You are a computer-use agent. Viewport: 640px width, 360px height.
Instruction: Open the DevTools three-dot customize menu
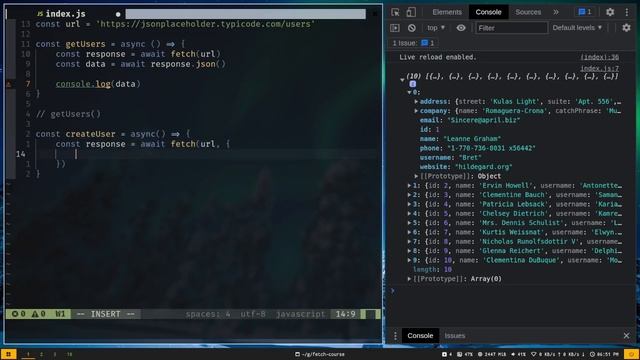627,12
